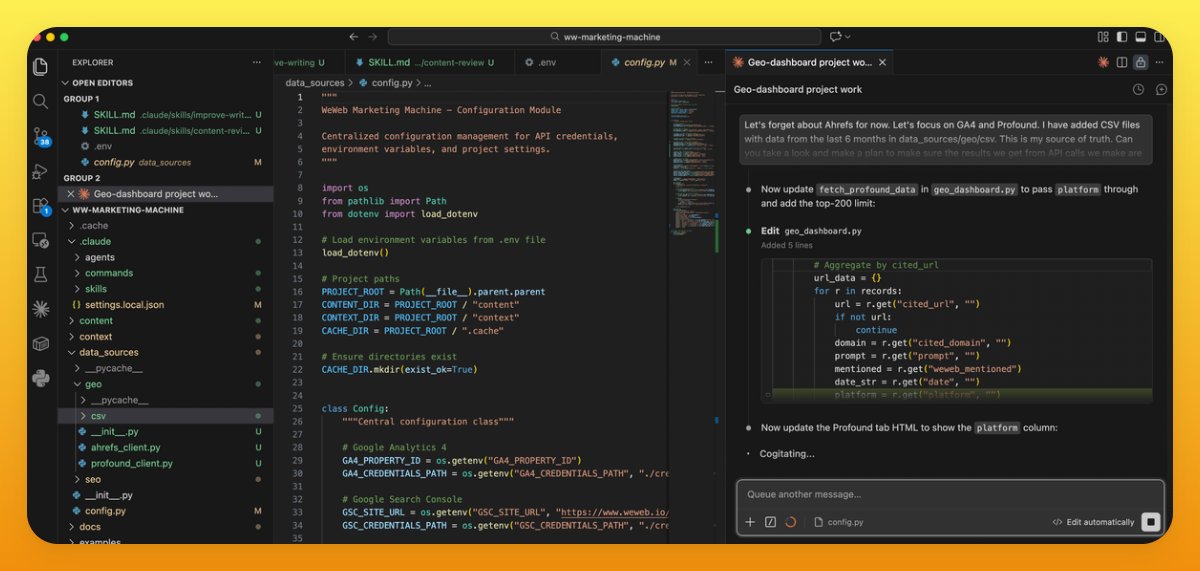This screenshot has width=1200, height=571.
Task: Open the Claude Code activity bar icon
Action: coord(40,308)
